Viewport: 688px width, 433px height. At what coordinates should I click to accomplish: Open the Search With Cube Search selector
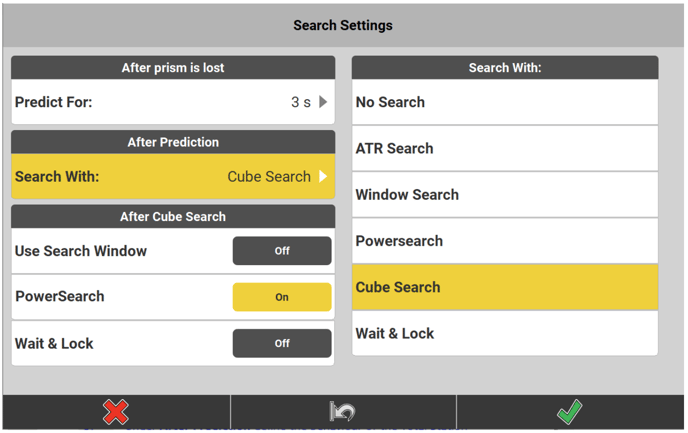click(323, 177)
